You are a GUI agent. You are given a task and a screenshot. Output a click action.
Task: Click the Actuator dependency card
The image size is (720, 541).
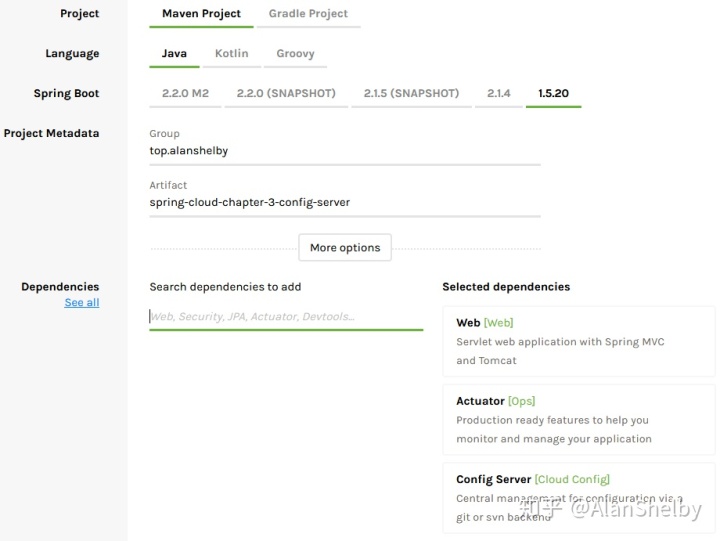point(579,419)
